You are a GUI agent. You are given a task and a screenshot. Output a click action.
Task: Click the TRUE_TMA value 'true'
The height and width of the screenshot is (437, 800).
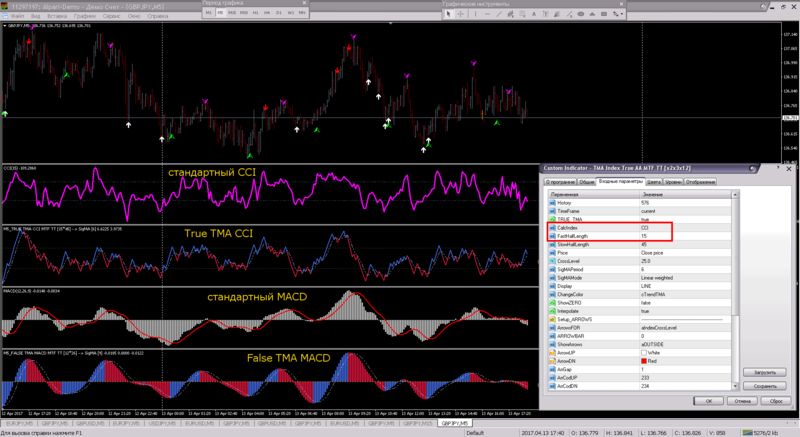tap(646, 219)
